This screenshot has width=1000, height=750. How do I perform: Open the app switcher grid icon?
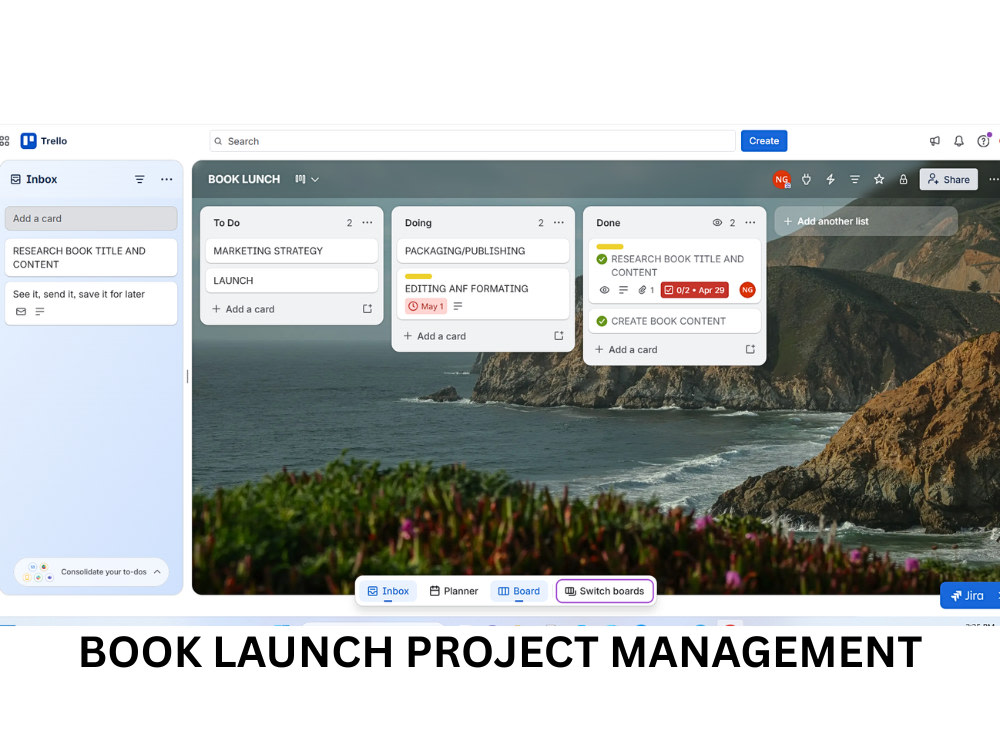(4, 141)
